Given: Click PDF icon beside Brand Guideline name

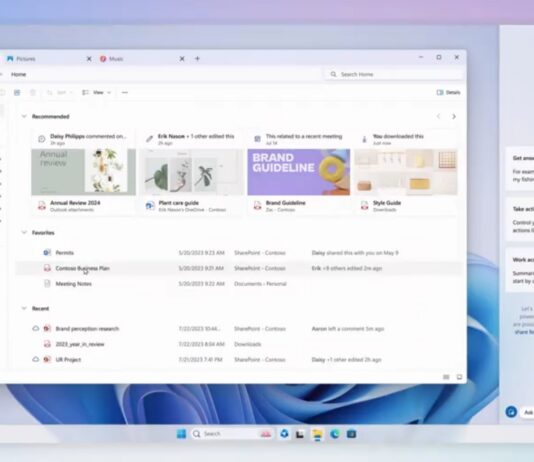Looking at the screenshot, I should click(x=257, y=206).
